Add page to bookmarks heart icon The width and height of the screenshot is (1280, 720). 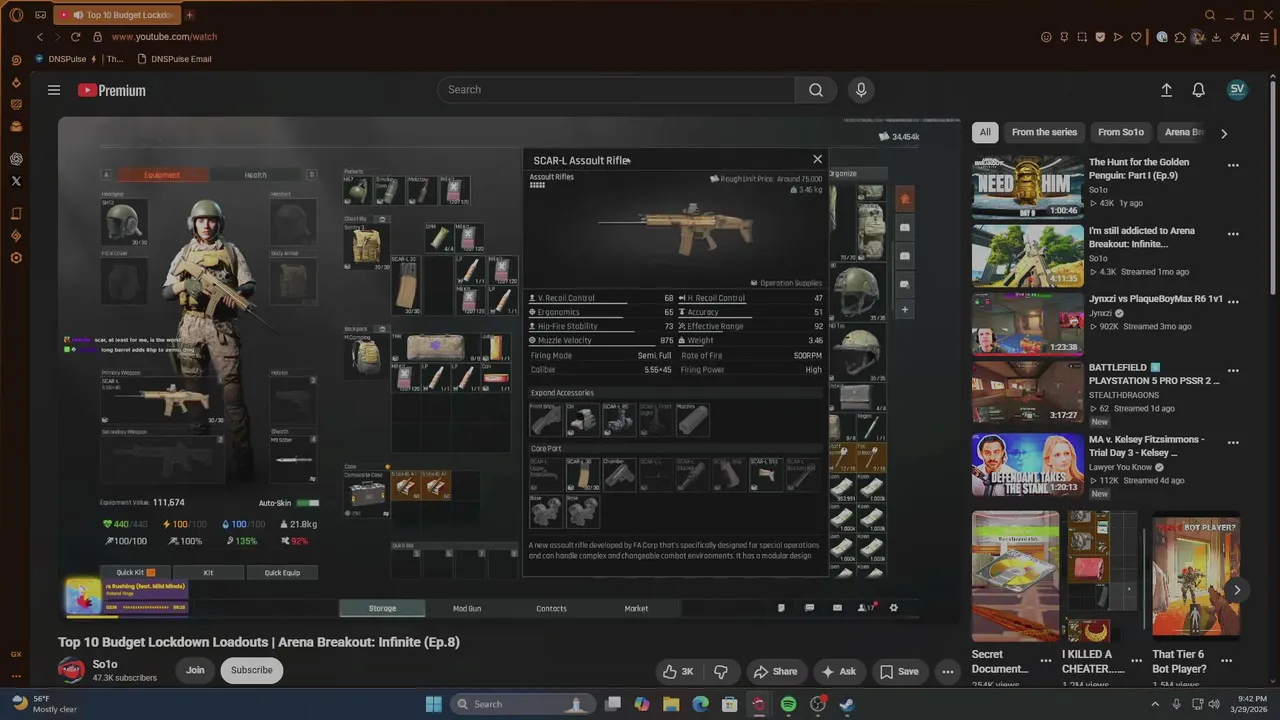(1136, 37)
